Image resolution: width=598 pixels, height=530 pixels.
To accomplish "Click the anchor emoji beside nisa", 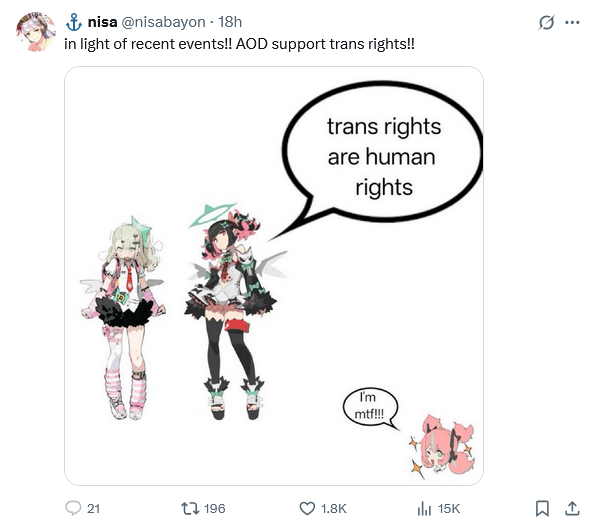I will (x=74, y=22).
